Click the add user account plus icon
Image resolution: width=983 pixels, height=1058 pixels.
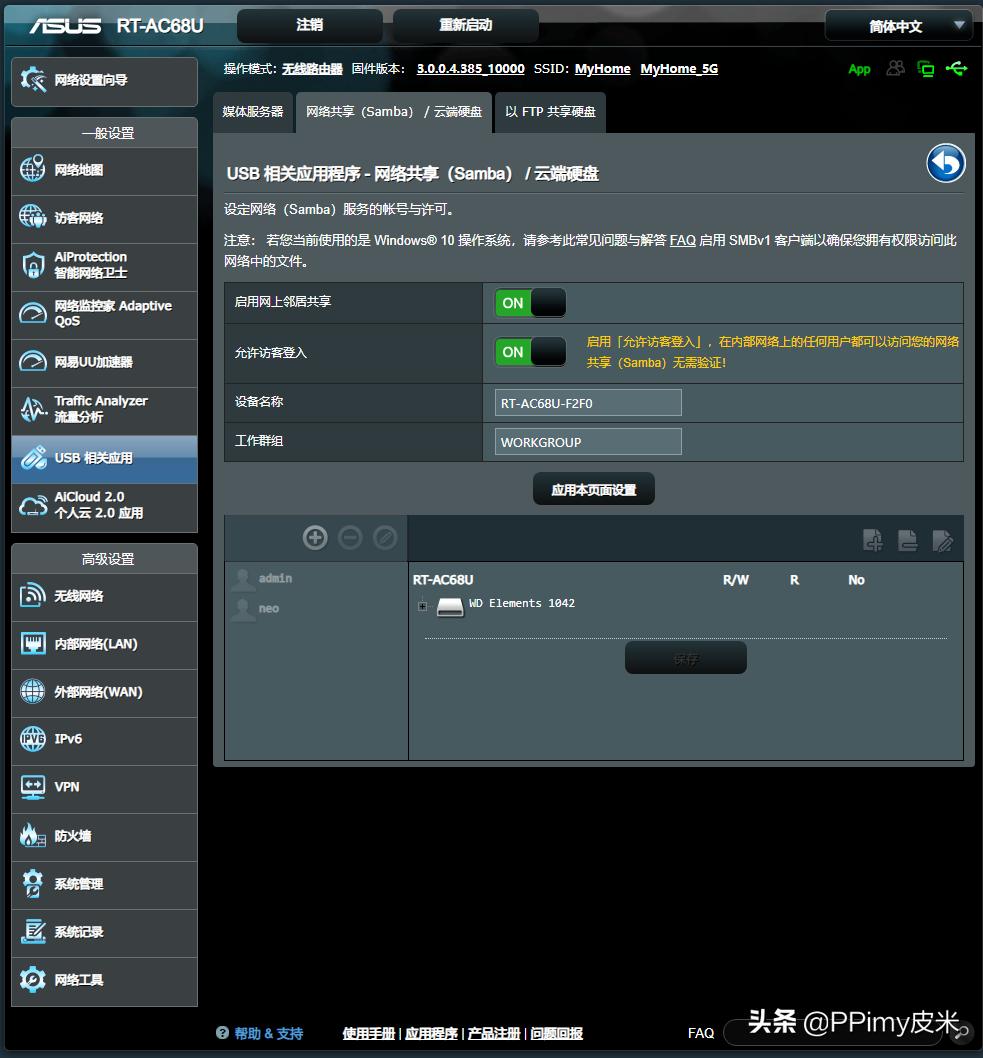tap(315, 538)
